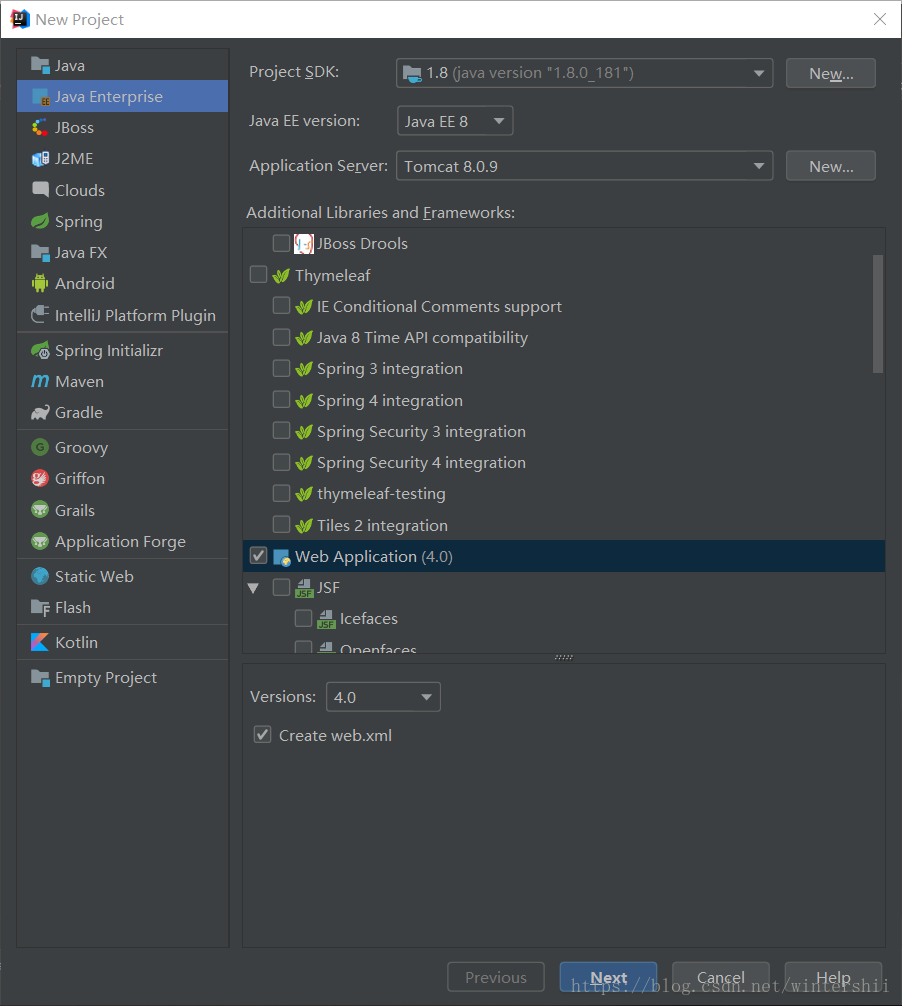This screenshot has width=902, height=1006.
Task: Click New button next to Project SDK
Action: pyautogui.click(x=831, y=73)
